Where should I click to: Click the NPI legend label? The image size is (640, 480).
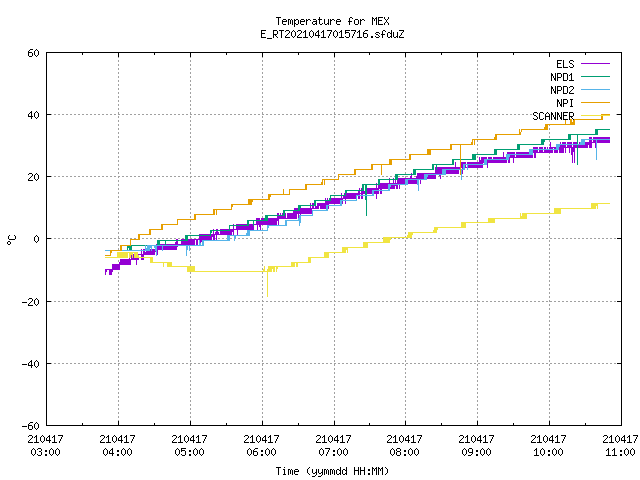[x=565, y=103]
